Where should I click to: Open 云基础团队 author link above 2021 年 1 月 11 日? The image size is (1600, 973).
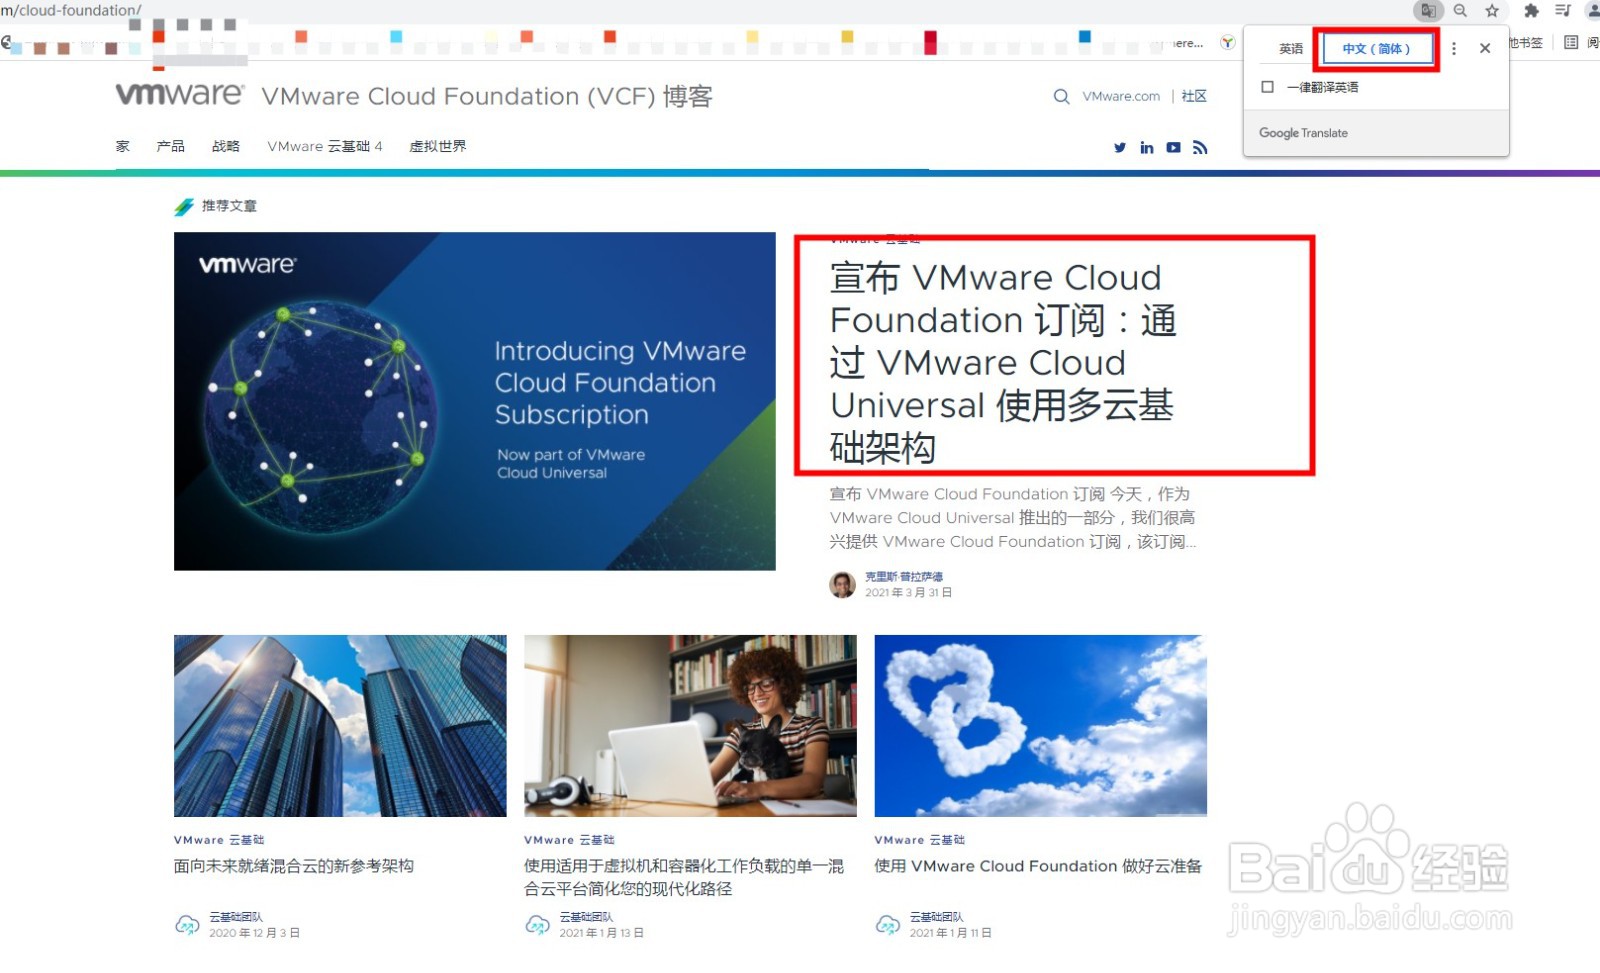(936, 917)
